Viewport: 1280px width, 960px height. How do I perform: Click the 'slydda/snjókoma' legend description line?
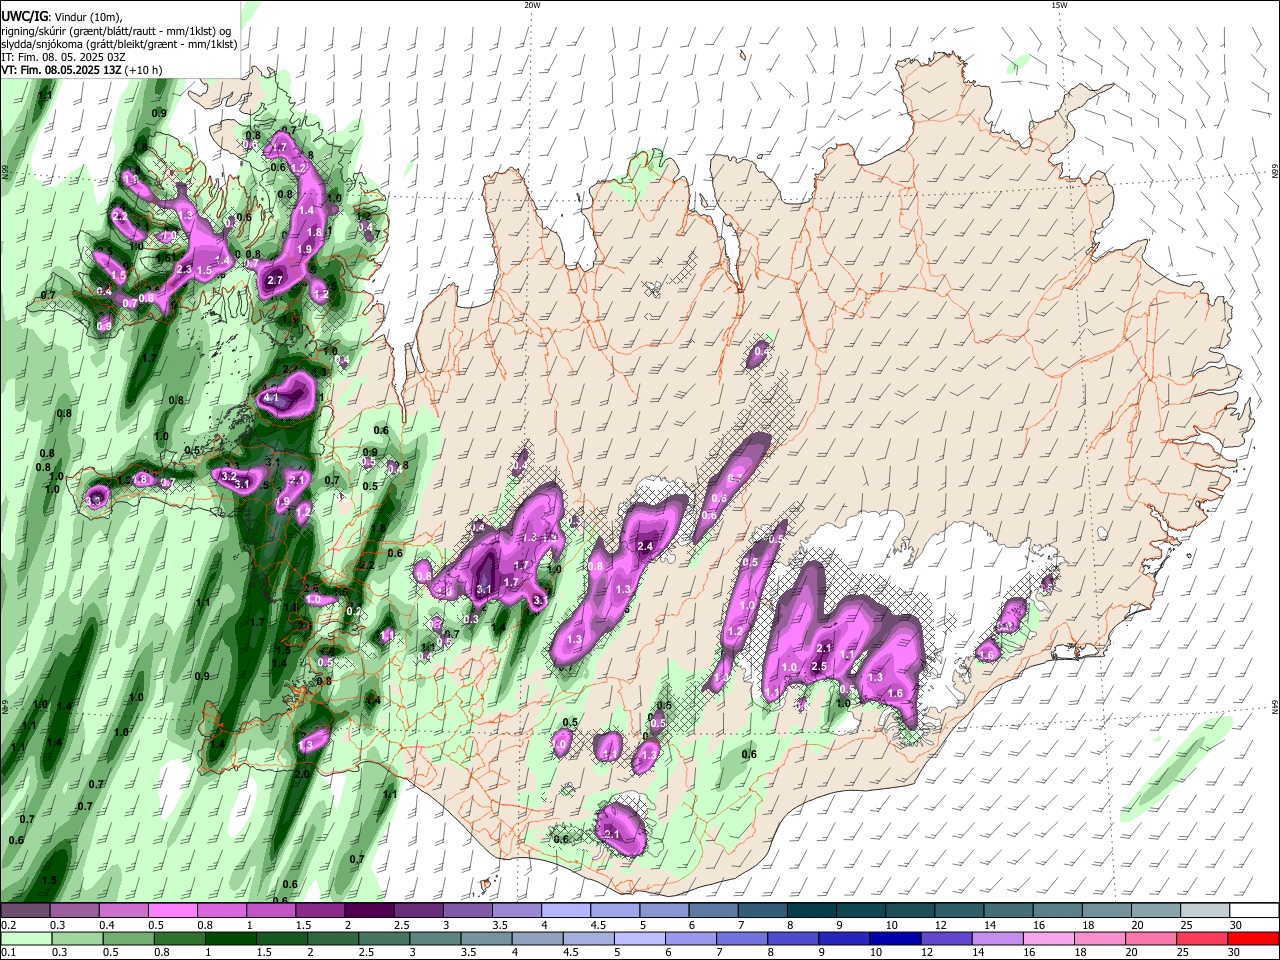coord(119,44)
